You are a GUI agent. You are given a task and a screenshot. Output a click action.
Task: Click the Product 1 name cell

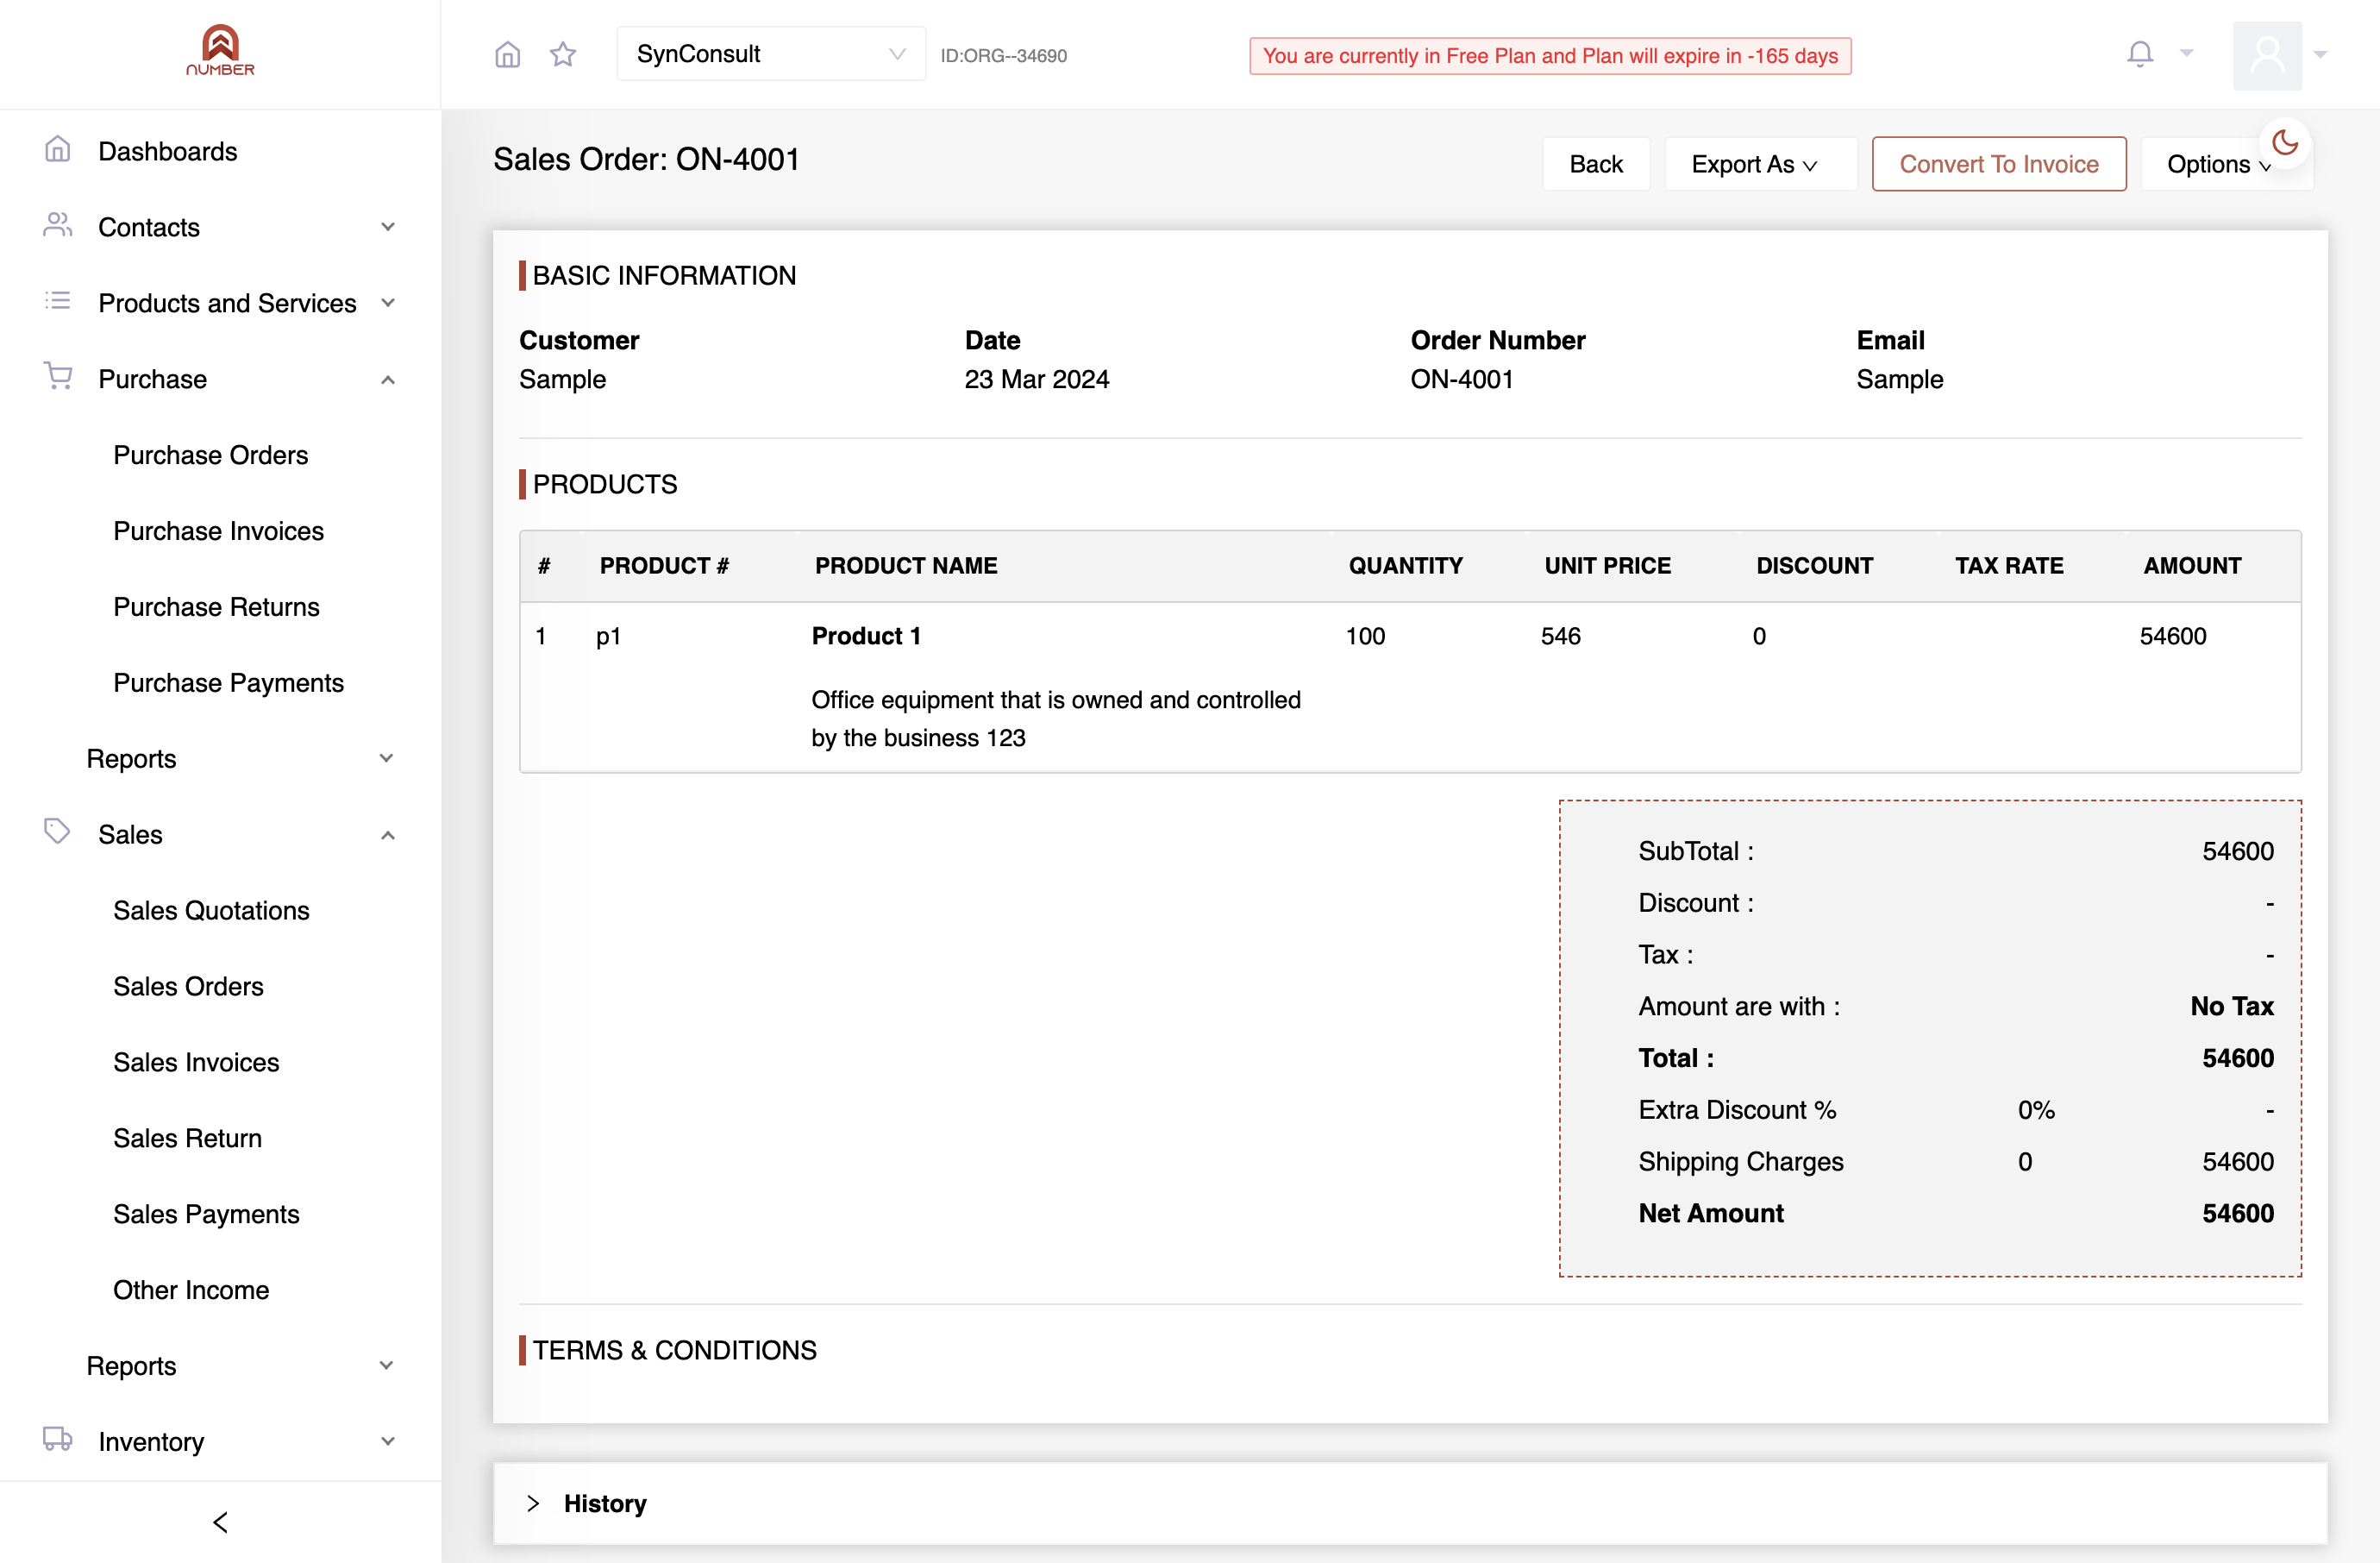click(x=866, y=636)
